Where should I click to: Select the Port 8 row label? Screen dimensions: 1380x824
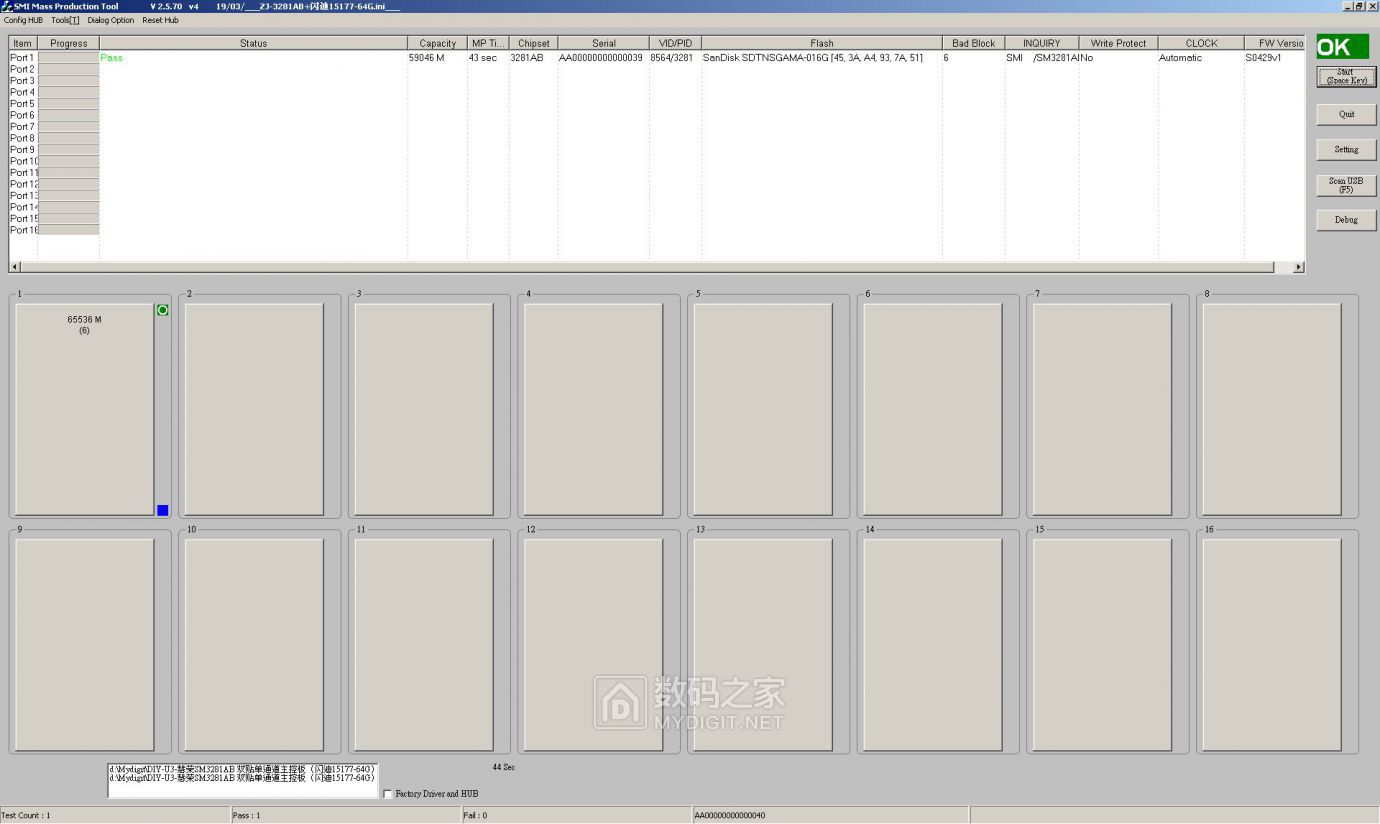click(22, 138)
